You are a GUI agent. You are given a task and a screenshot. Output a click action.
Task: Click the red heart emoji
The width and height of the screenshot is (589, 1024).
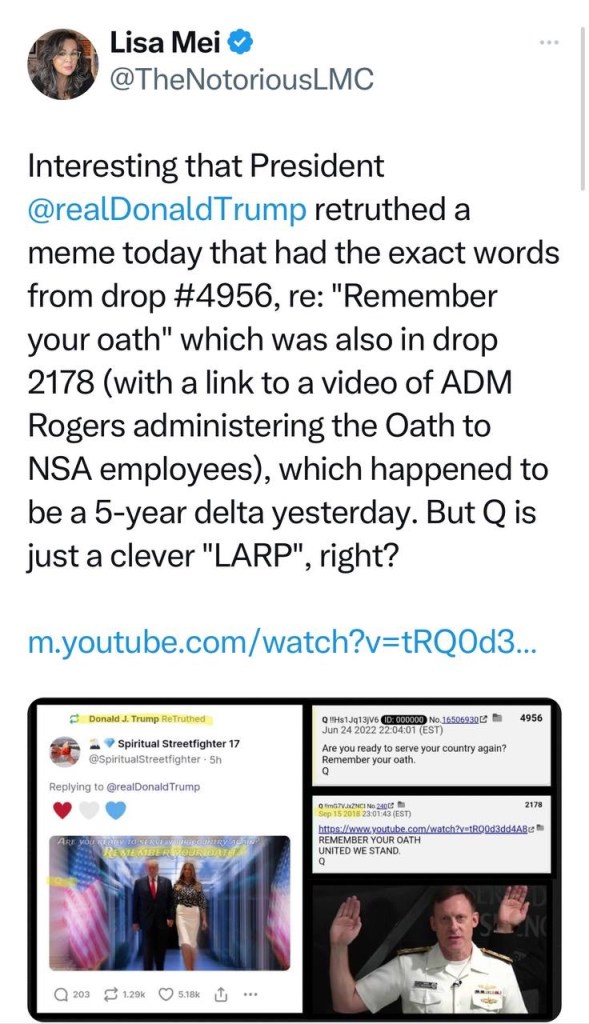click(62, 810)
